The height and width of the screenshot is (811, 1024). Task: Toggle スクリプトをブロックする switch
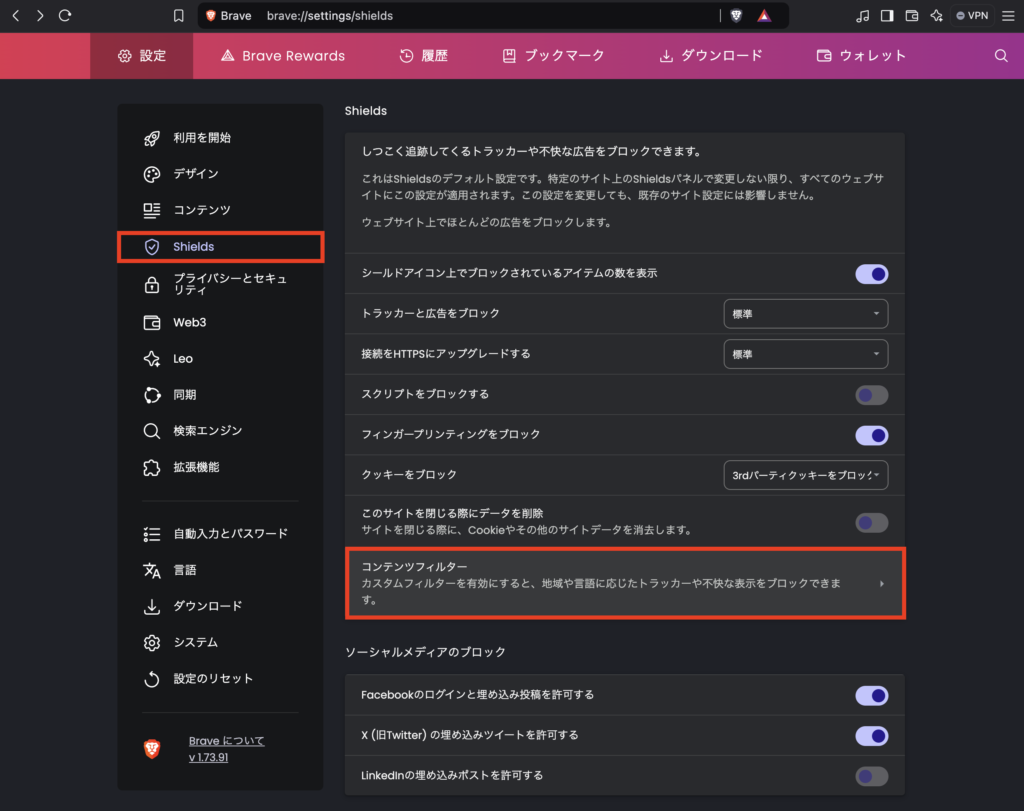point(872,395)
